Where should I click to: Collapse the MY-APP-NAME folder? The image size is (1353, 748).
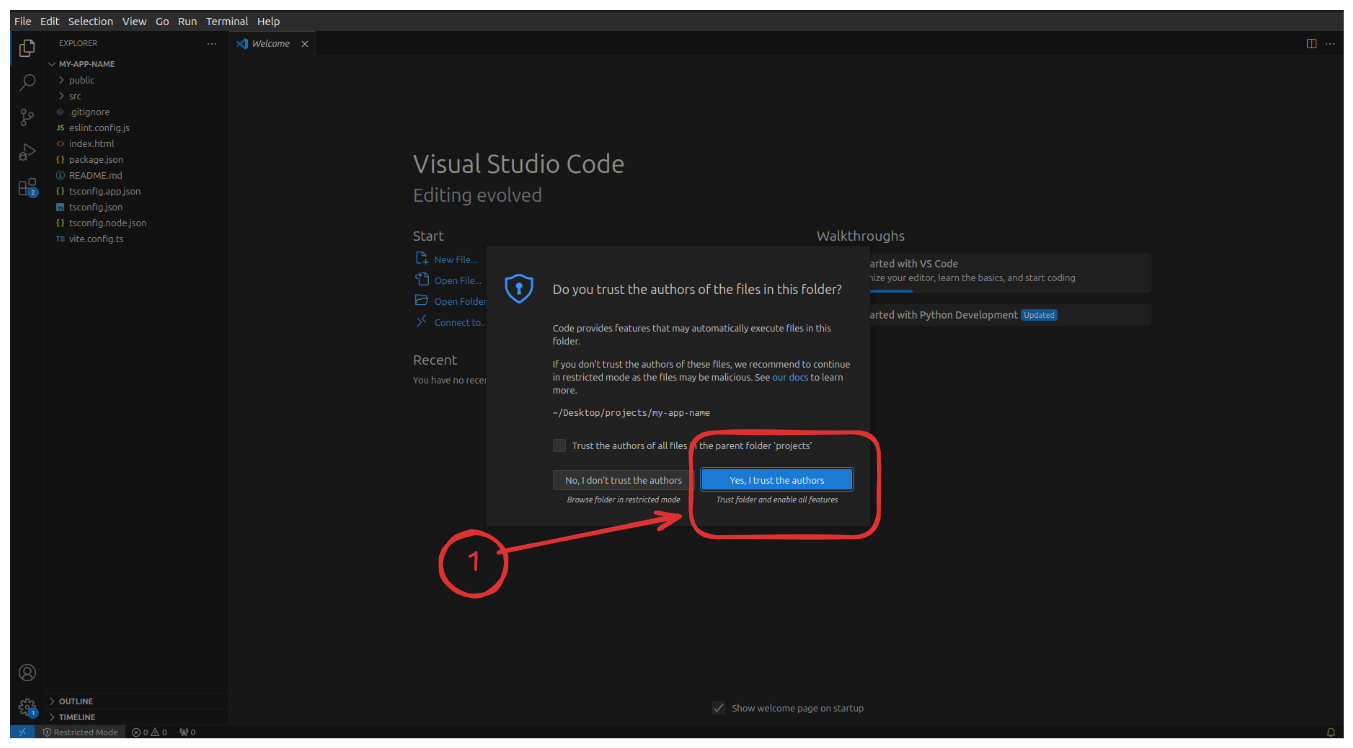[x=87, y=63]
